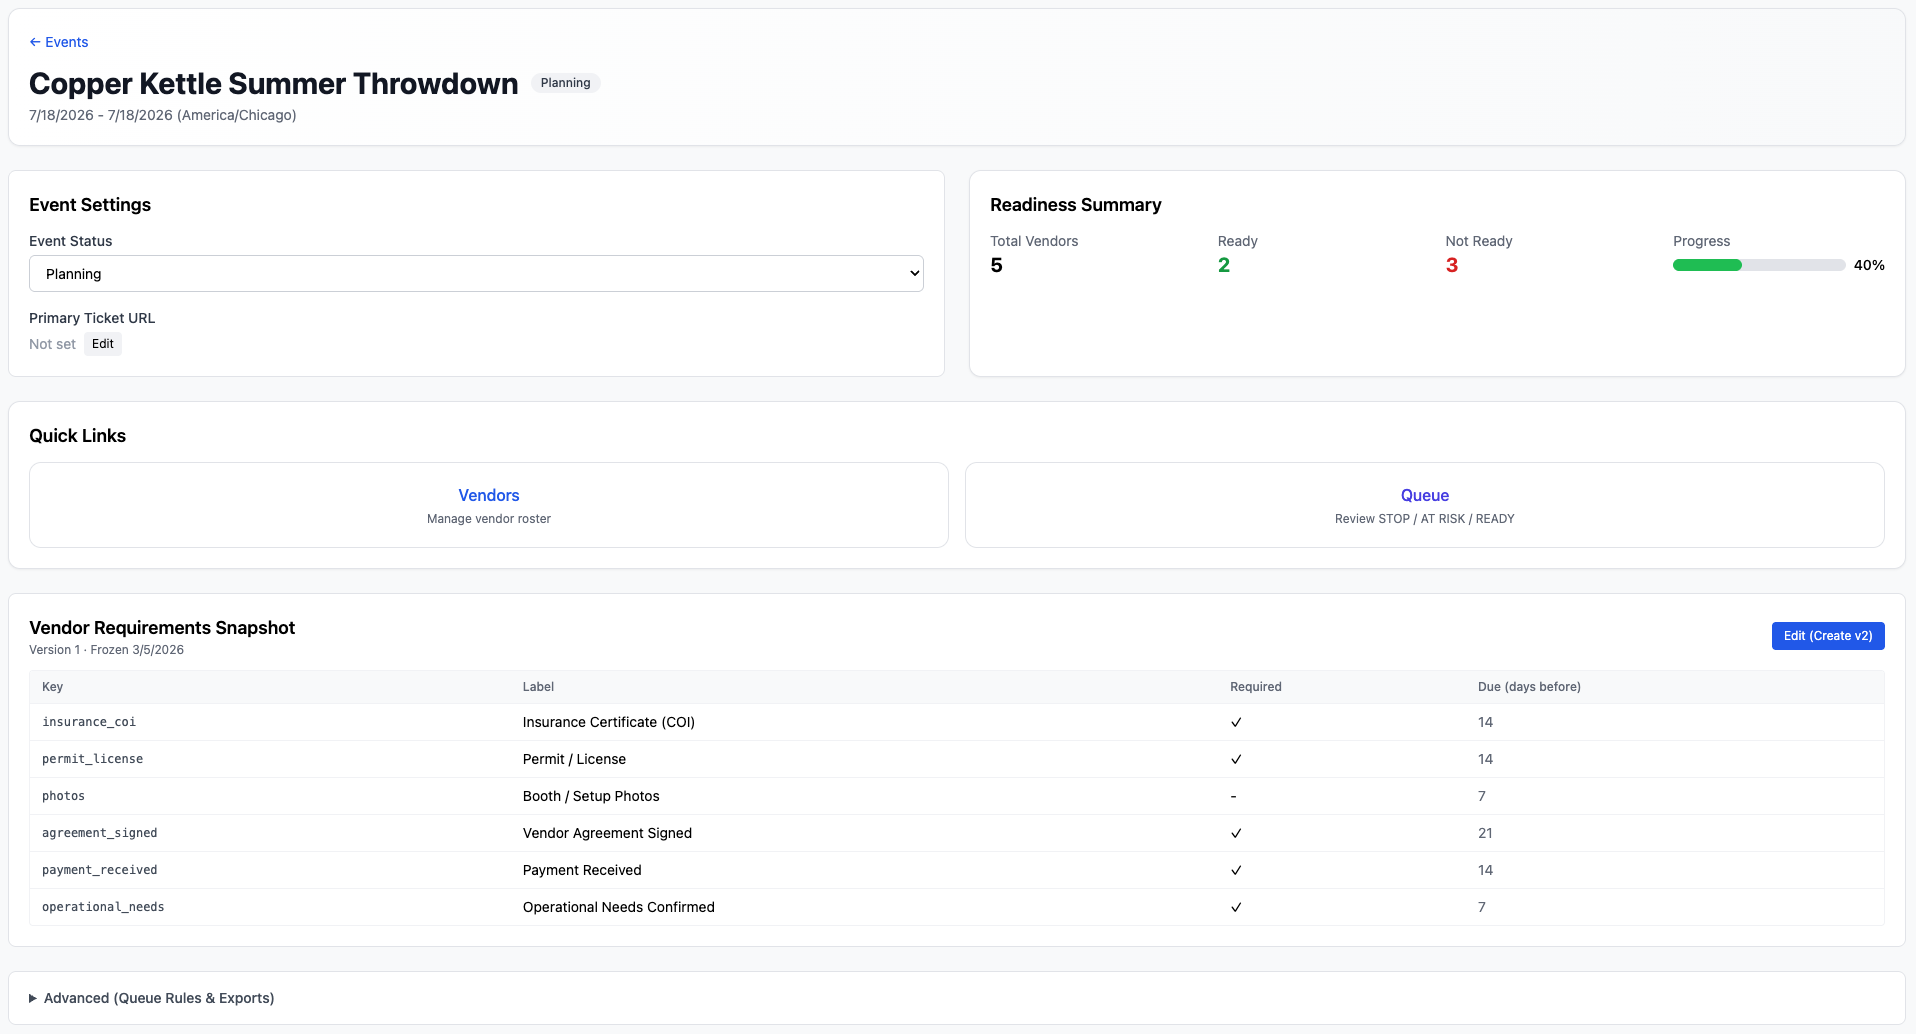1916x1034 pixels.
Task: Select the Due (days before) column header
Action: click(1529, 687)
